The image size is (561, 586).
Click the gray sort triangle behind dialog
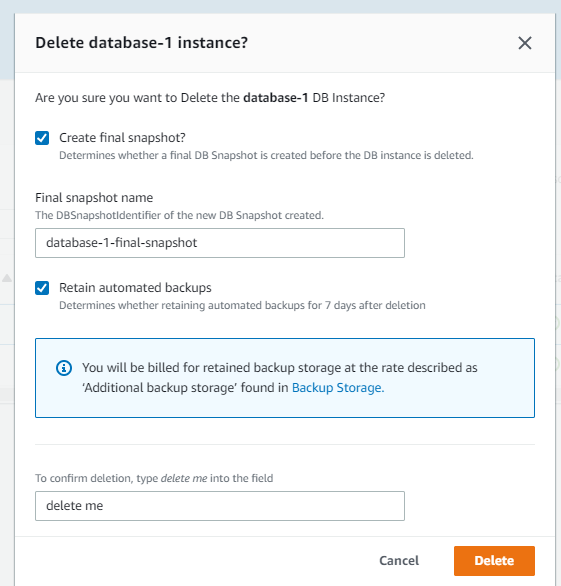coord(7,278)
